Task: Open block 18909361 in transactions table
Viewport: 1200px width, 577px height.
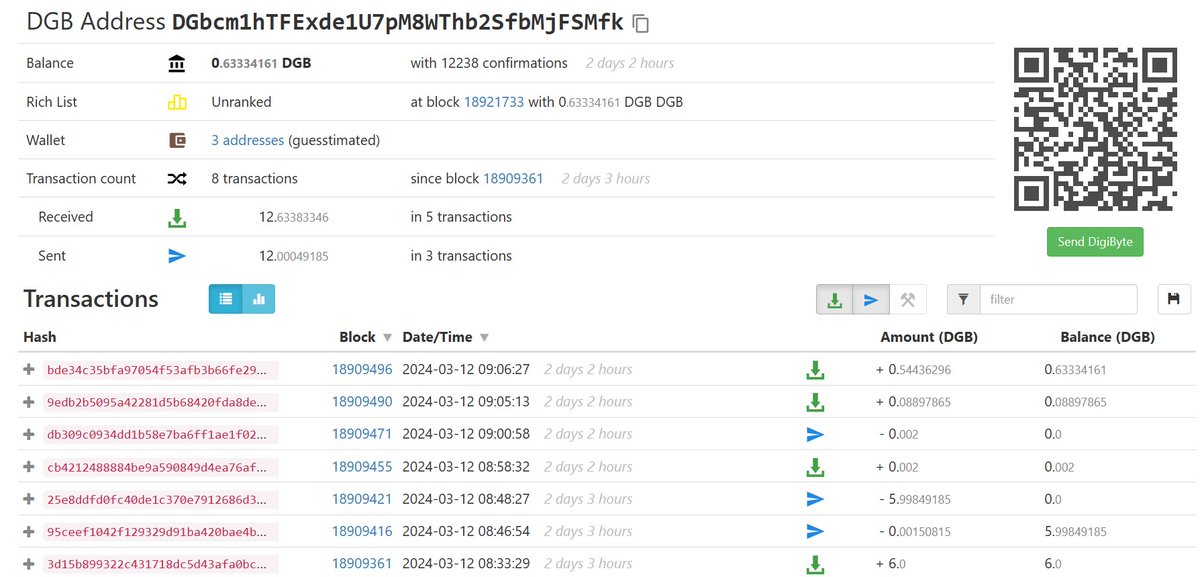Action: (362, 564)
